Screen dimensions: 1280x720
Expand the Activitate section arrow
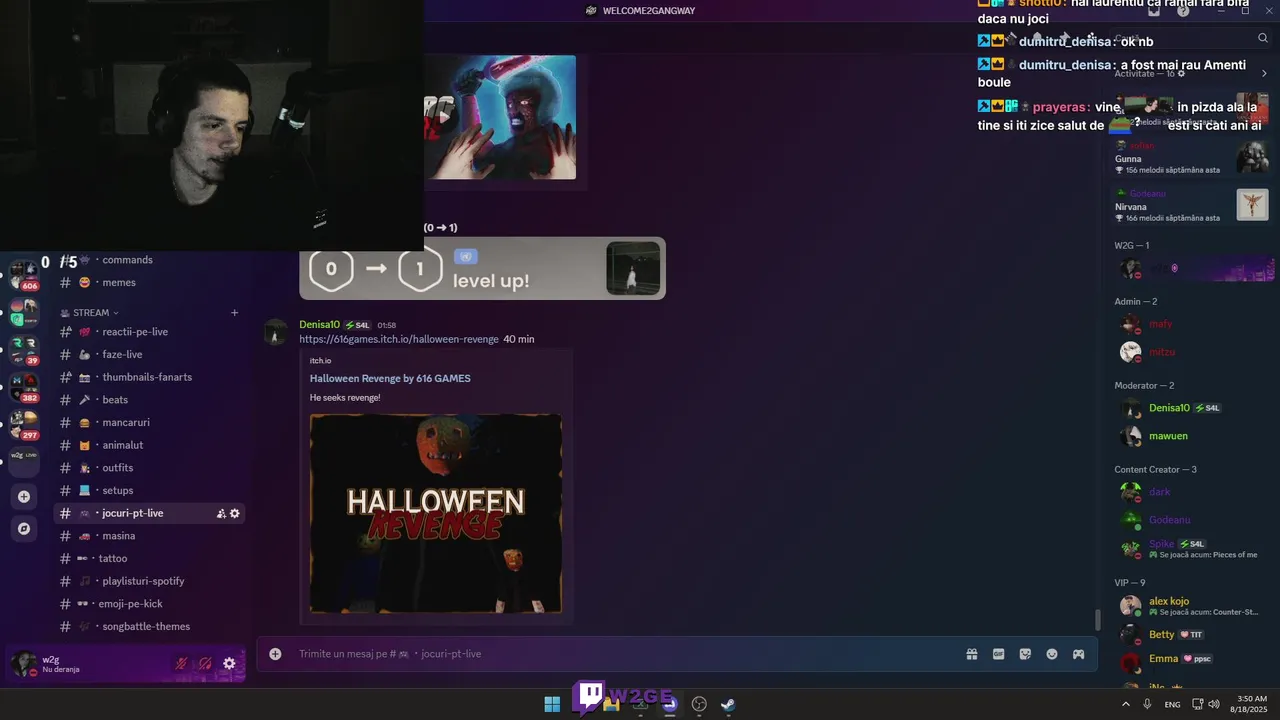point(1265,74)
